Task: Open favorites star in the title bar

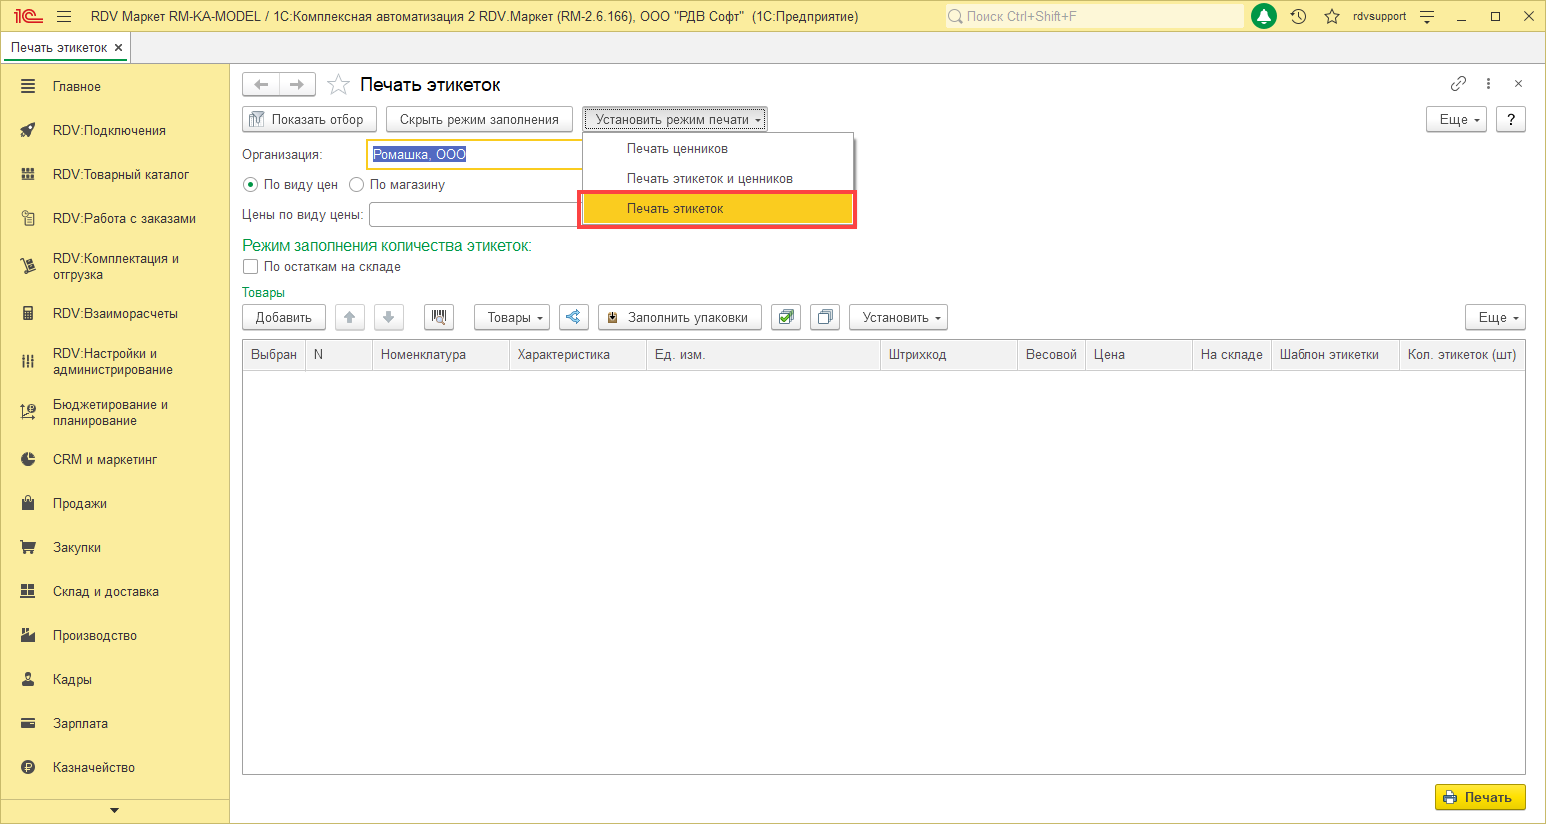Action: click(1332, 16)
